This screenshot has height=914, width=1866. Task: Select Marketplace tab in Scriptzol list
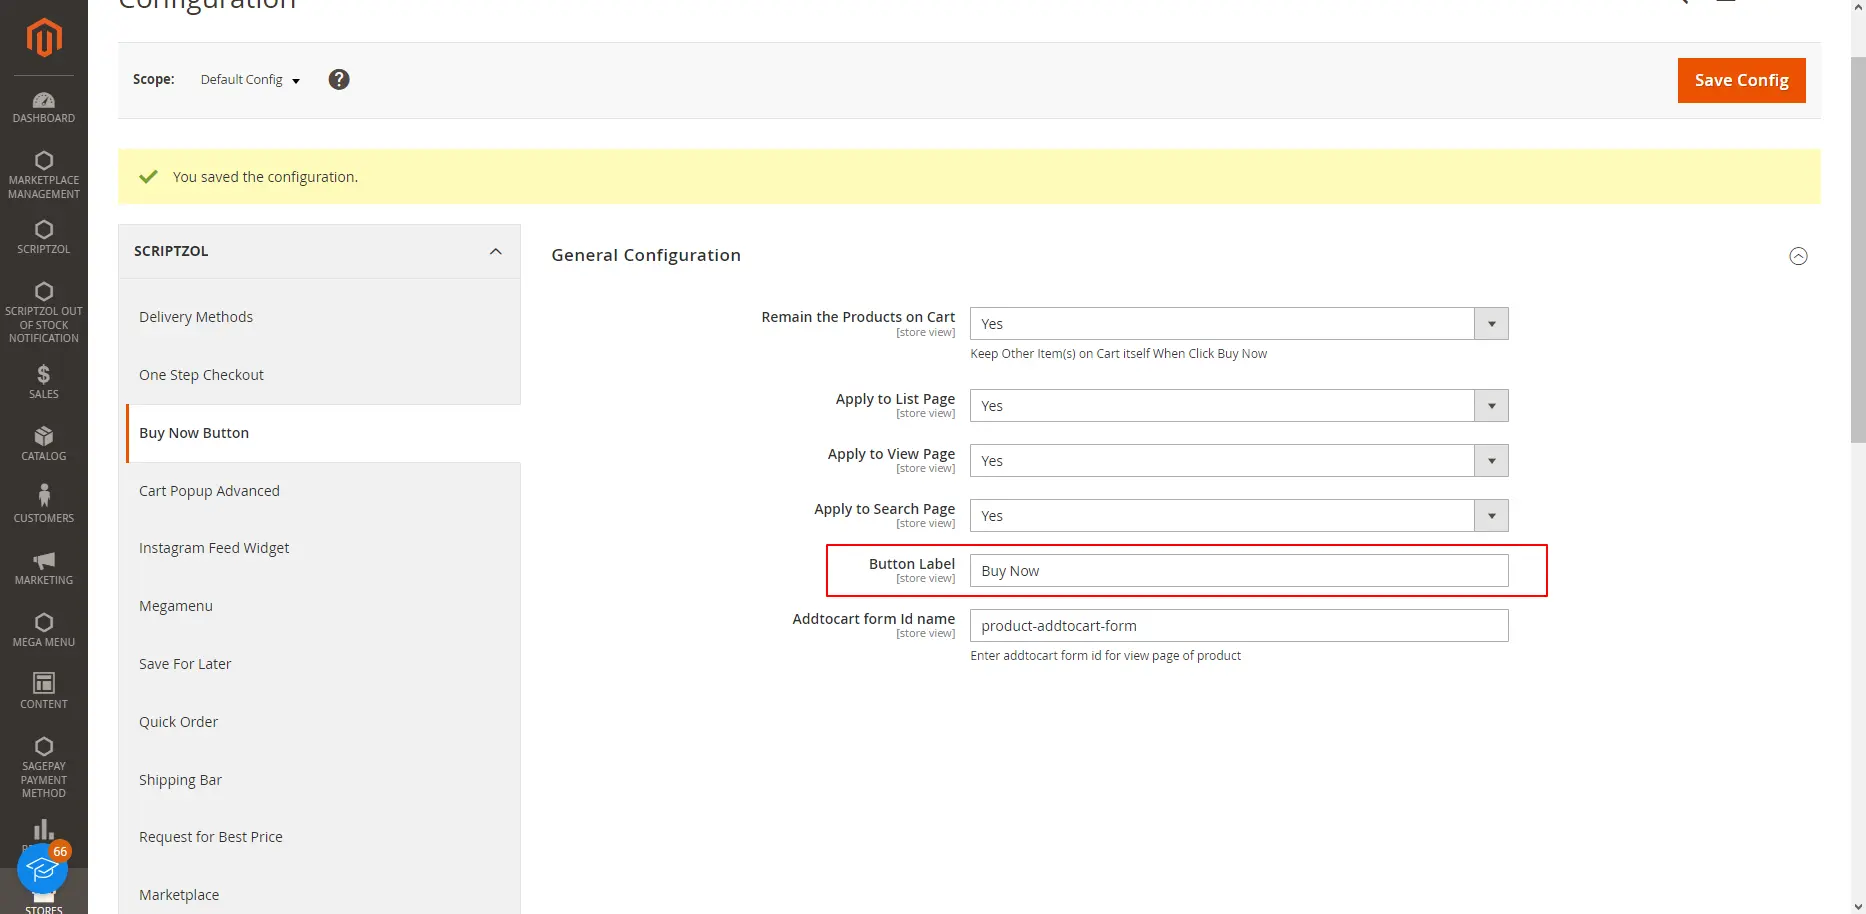coord(323,895)
